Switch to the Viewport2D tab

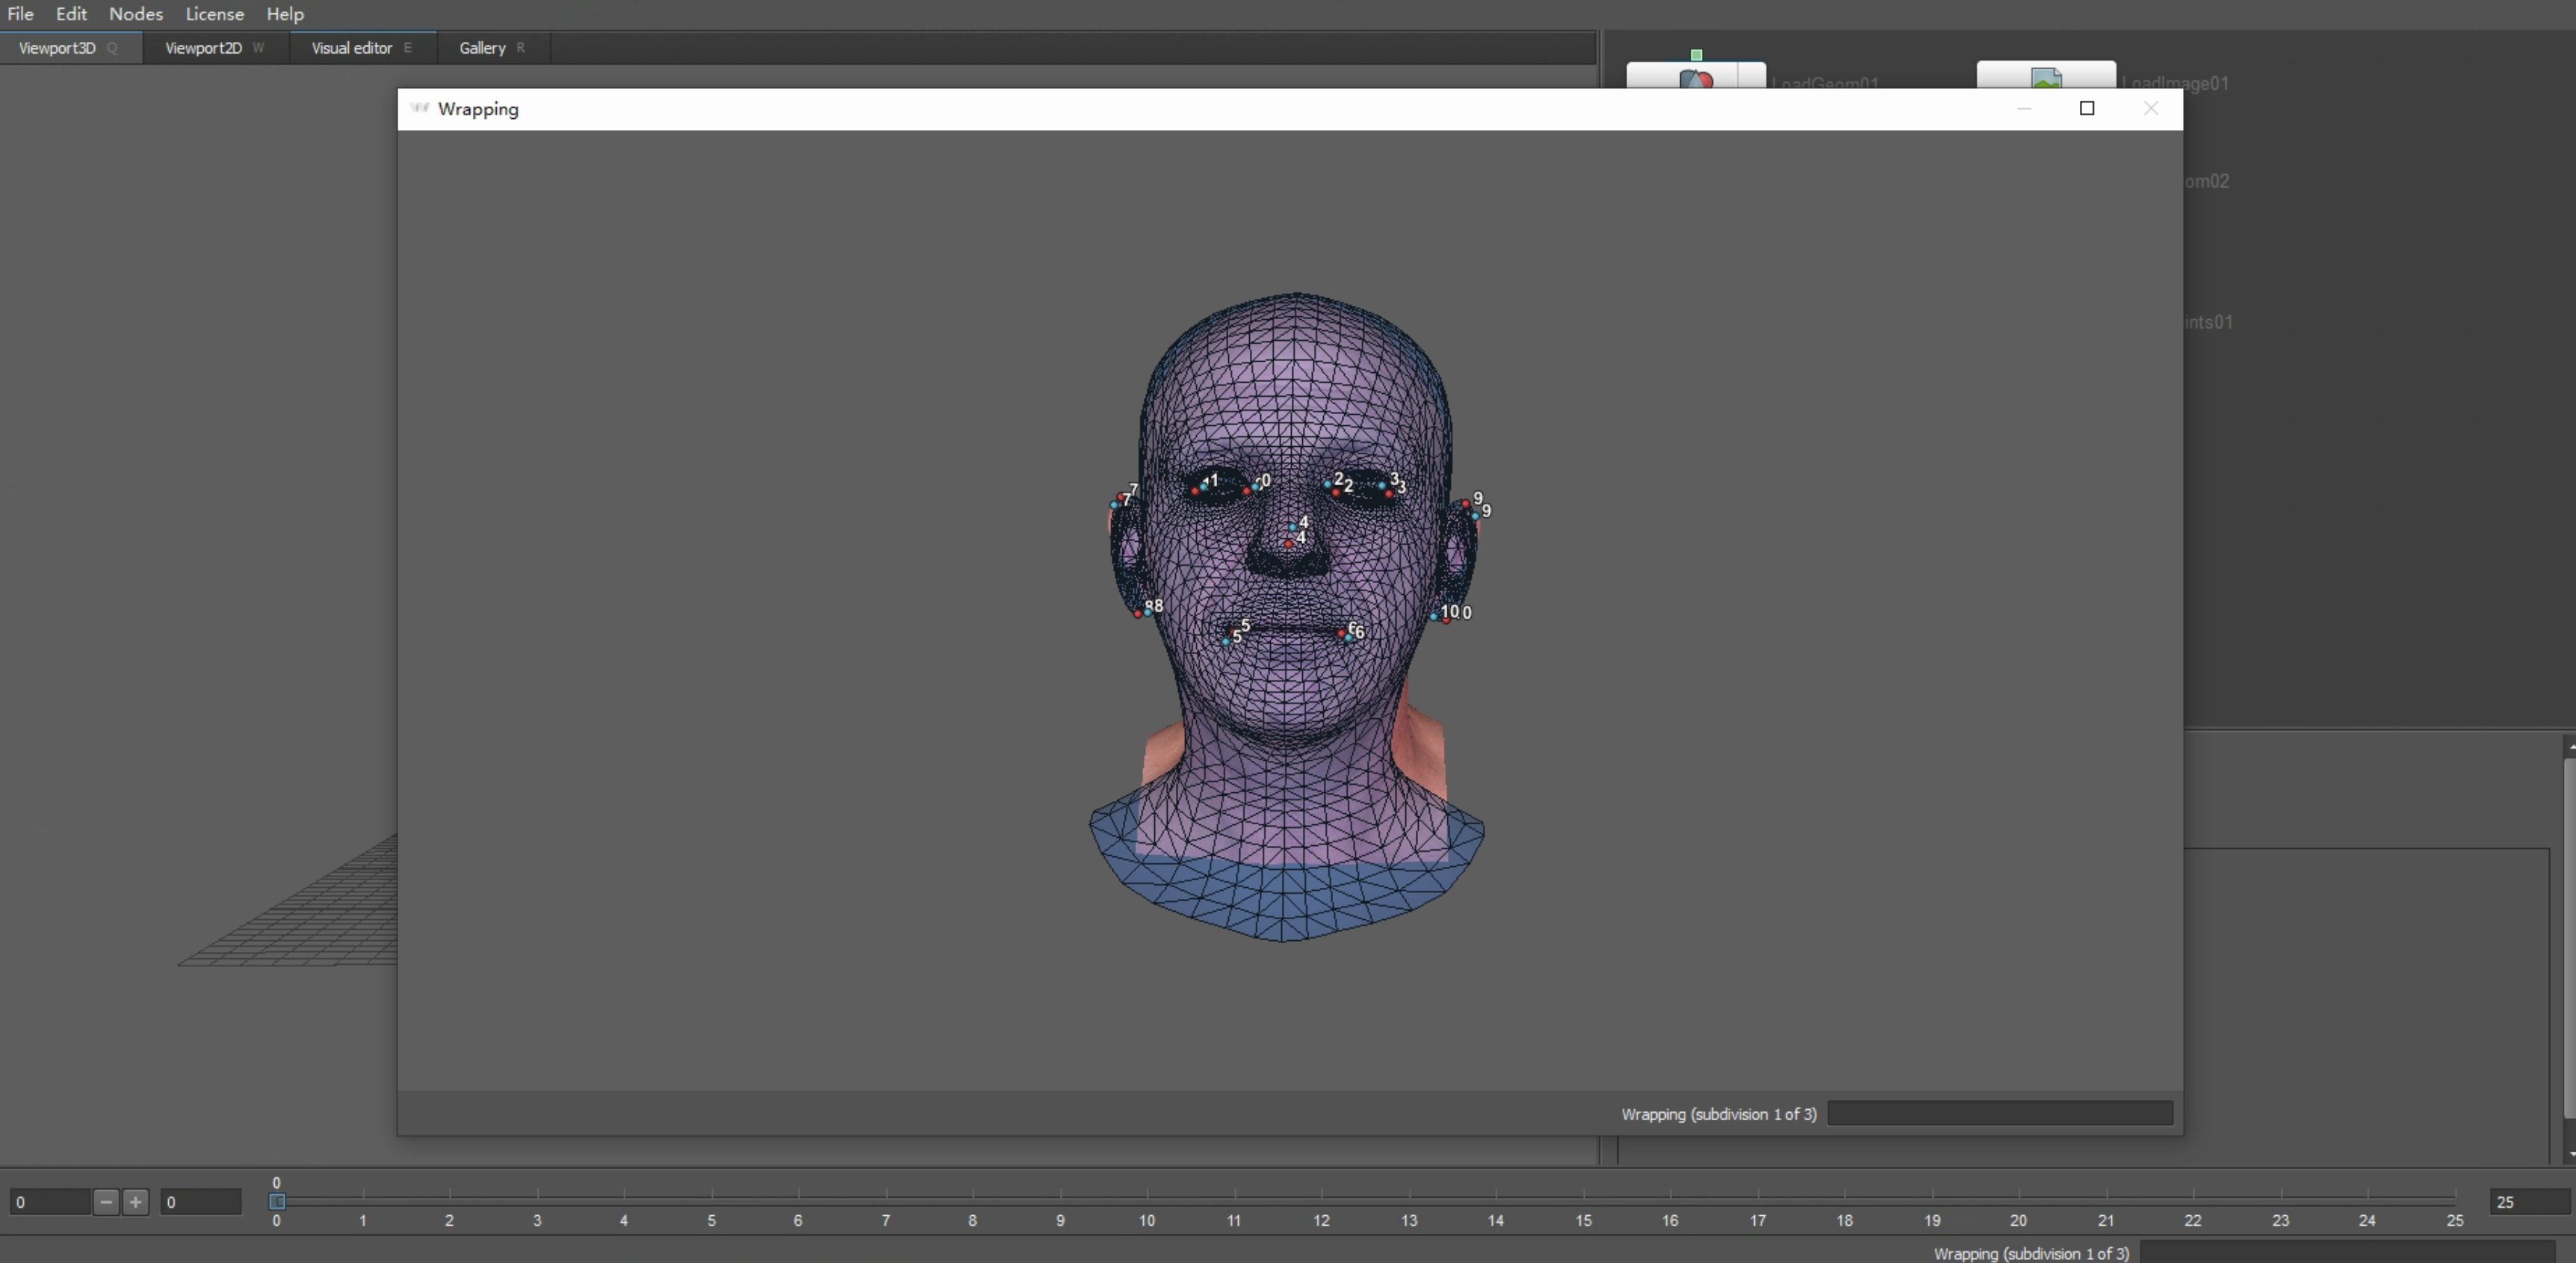[x=203, y=48]
